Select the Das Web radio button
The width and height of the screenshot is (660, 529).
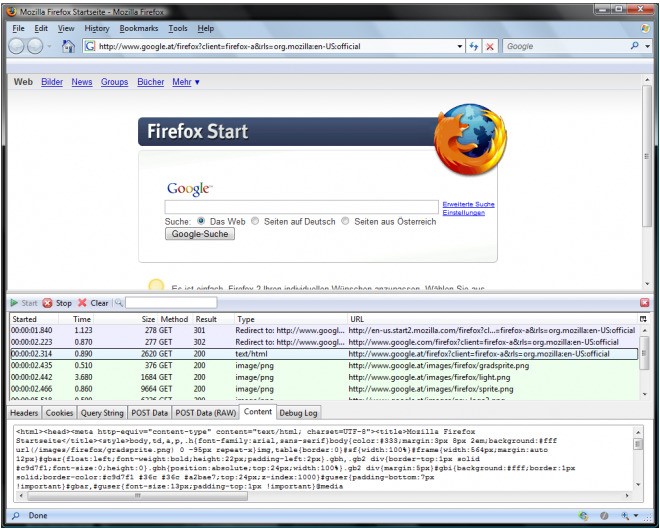[x=201, y=221]
